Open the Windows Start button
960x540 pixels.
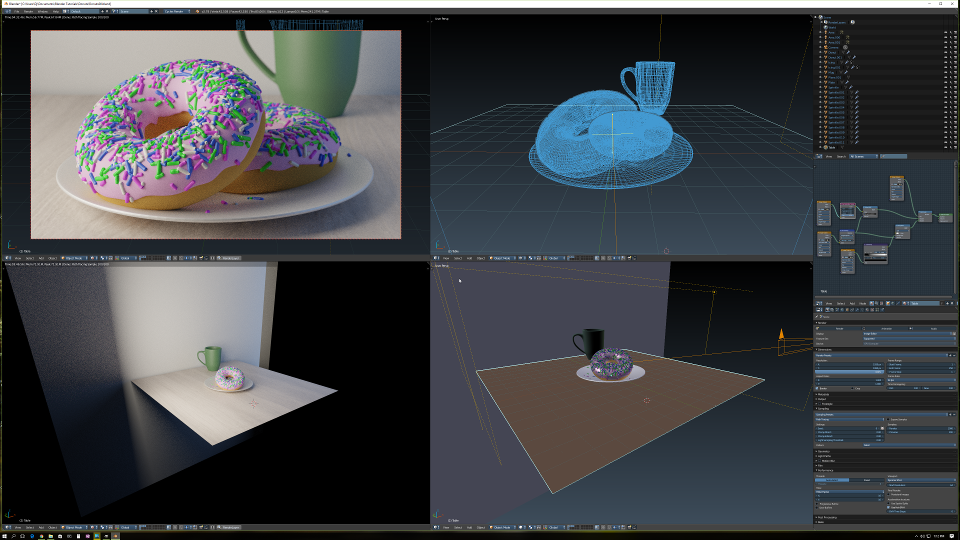4,536
